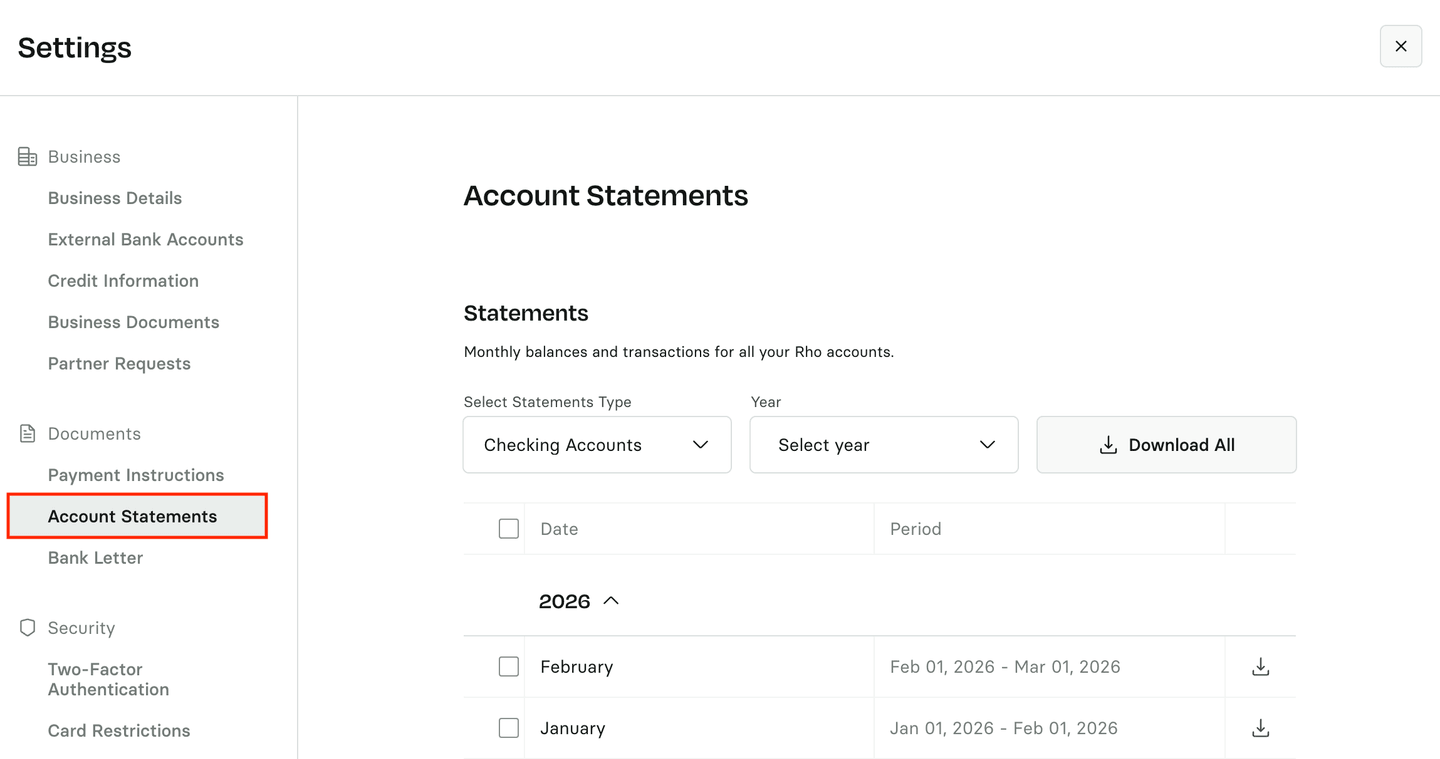Click the Documents section file icon
Image resolution: width=1440 pixels, height=759 pixels.
27,434
